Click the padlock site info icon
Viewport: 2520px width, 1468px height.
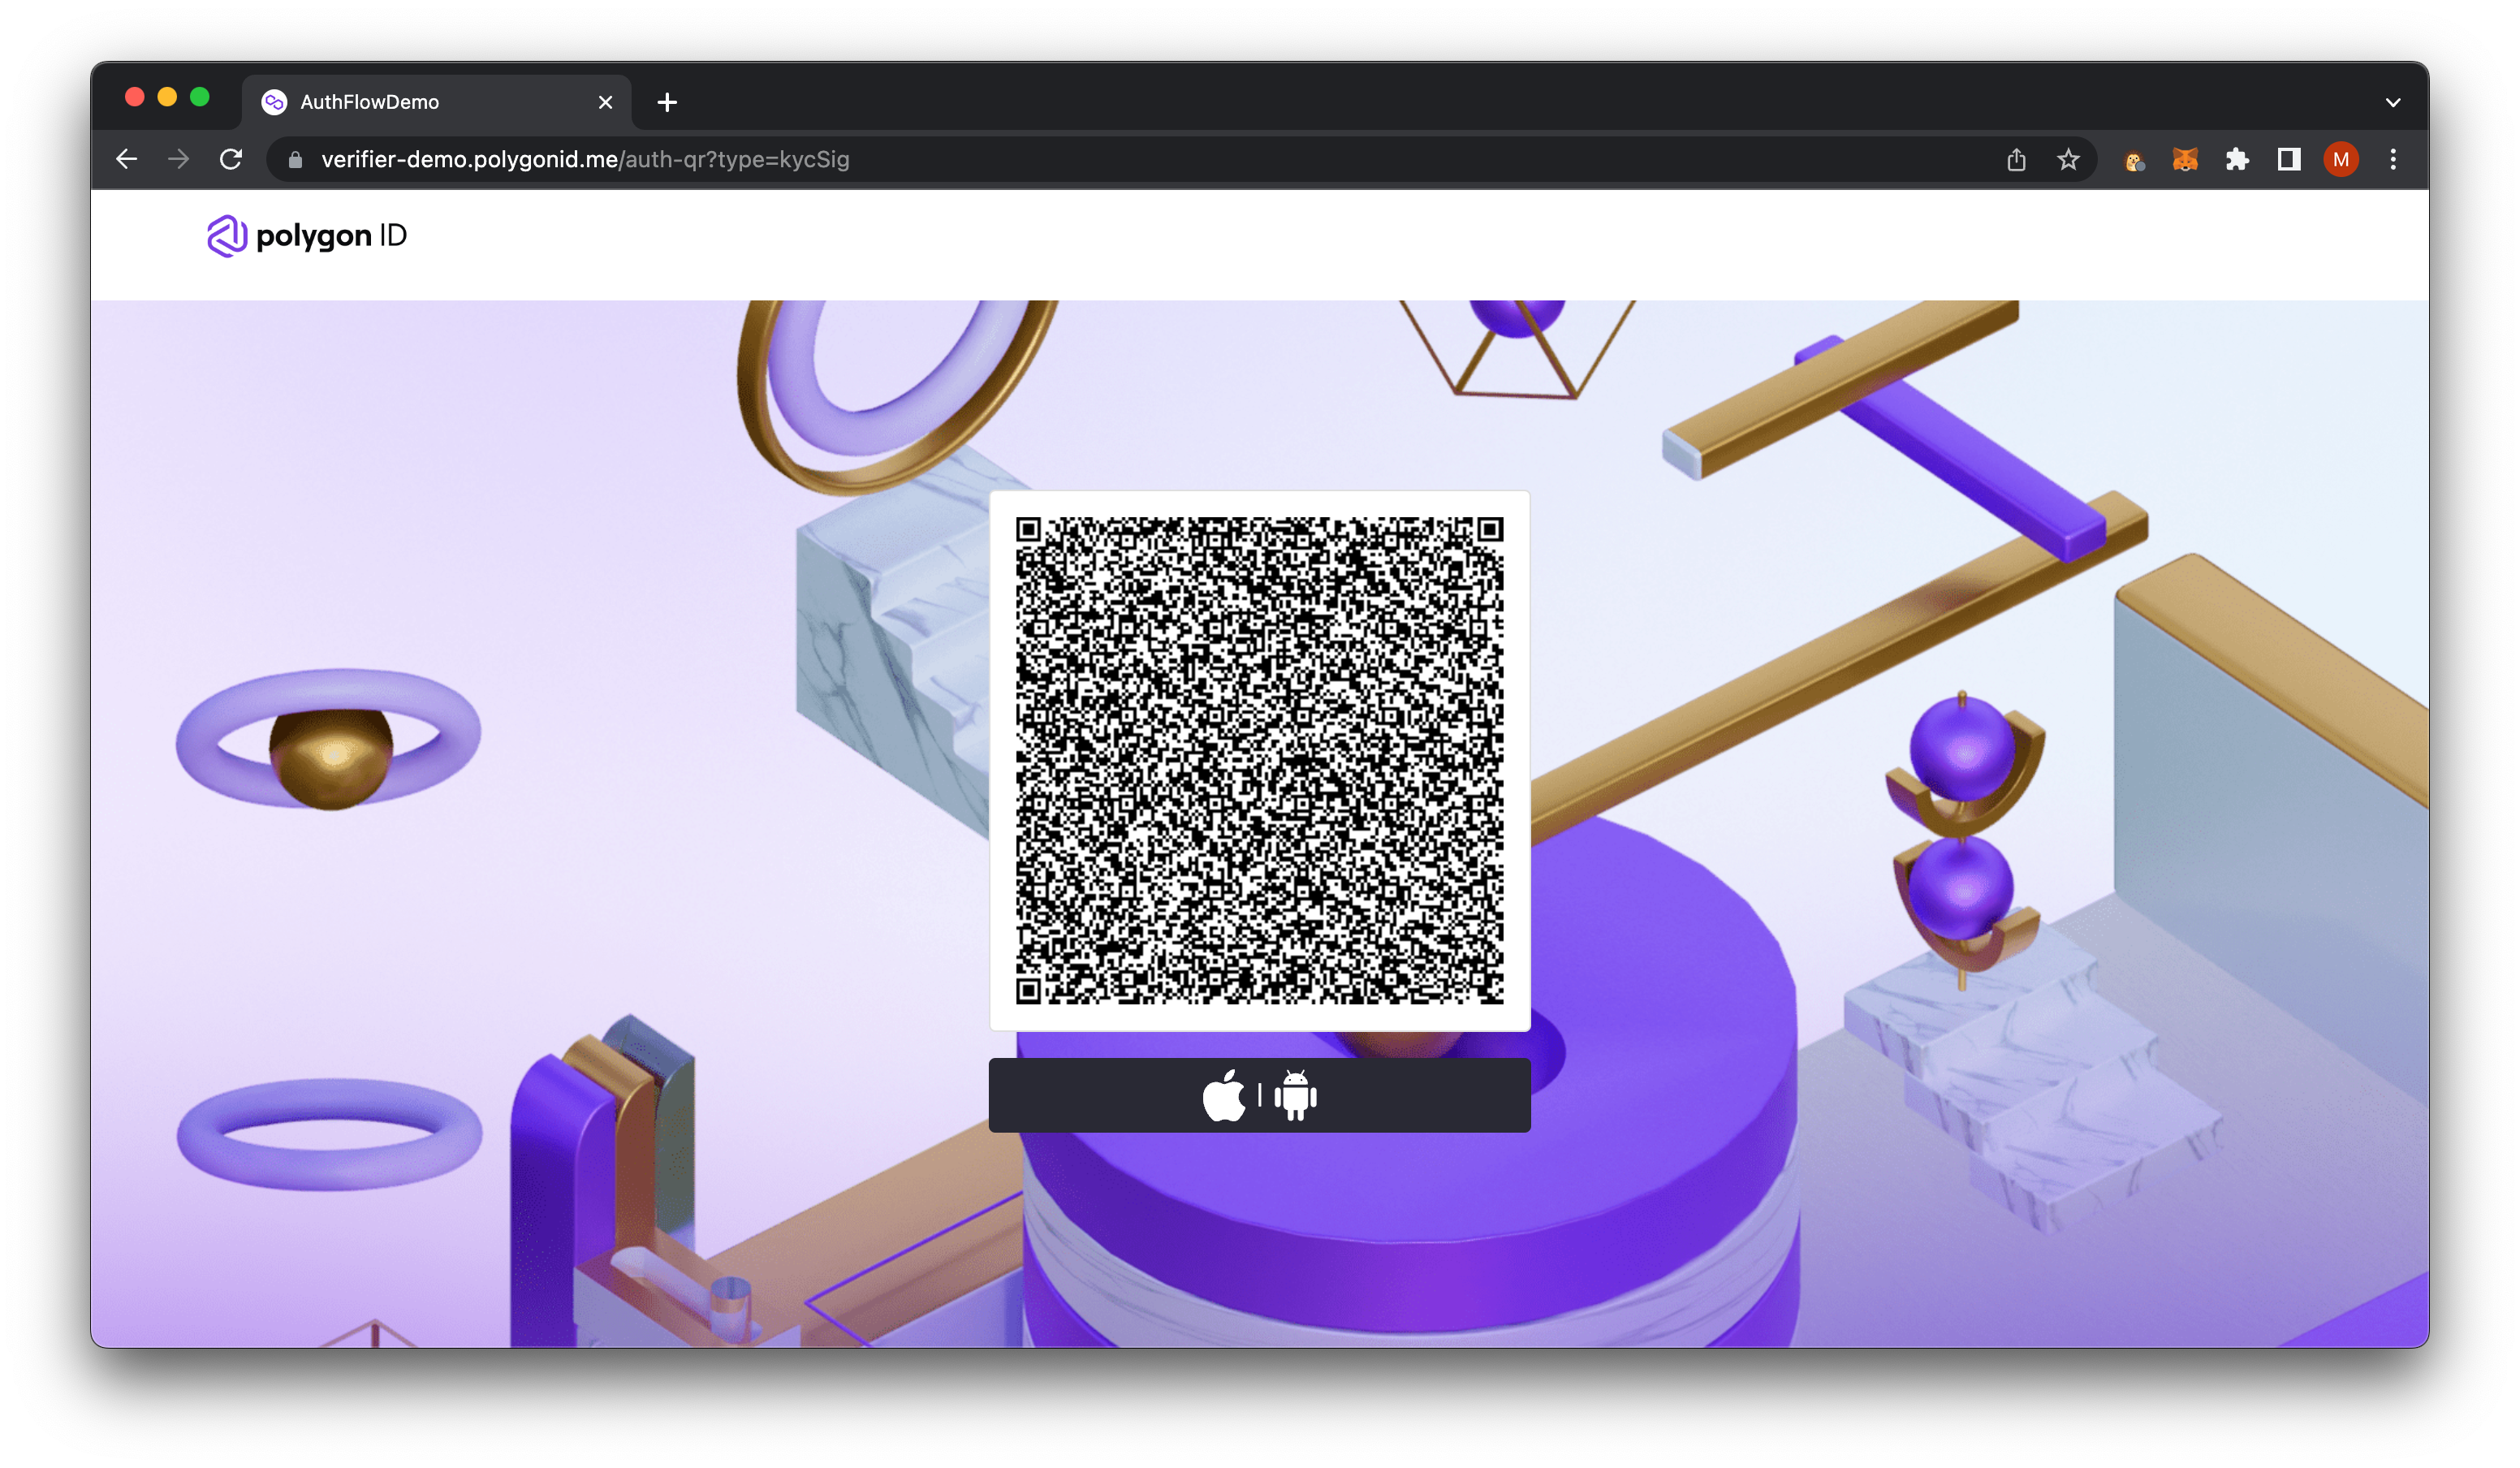tap(295, 160)
